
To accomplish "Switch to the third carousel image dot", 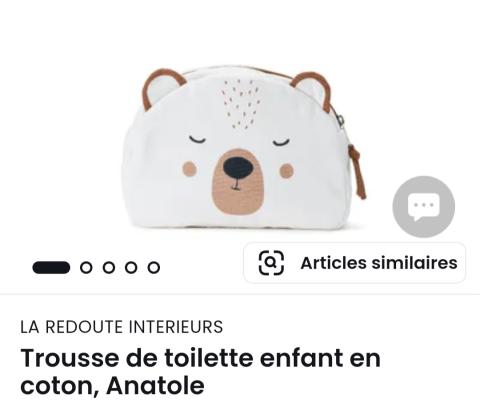I will [109, 267].
